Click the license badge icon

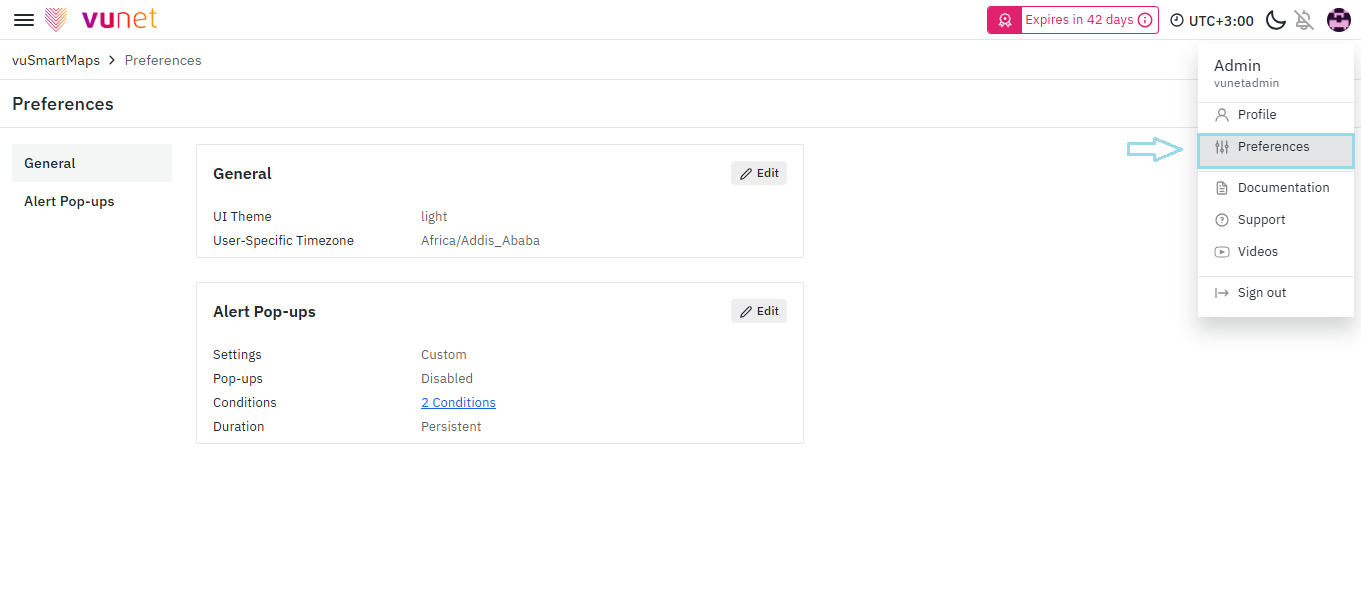pyautogui.click(x=1004, y=20)
